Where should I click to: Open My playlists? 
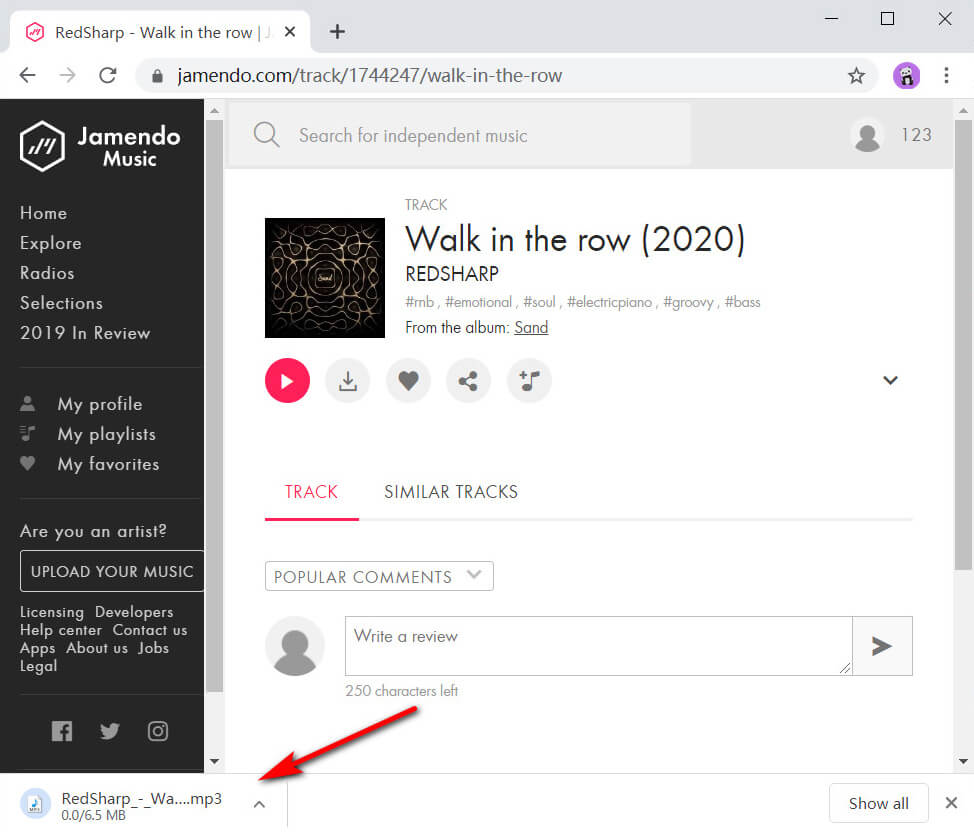pyautogui.click(x=107, y=434)
